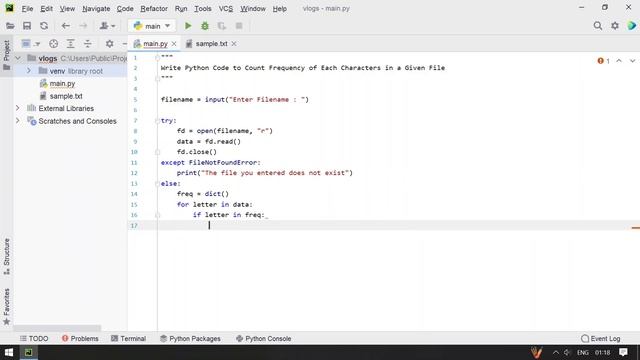Screen dimensions: 640x360
Task: Open the Problems tool window
Action: tap(80, 338)
